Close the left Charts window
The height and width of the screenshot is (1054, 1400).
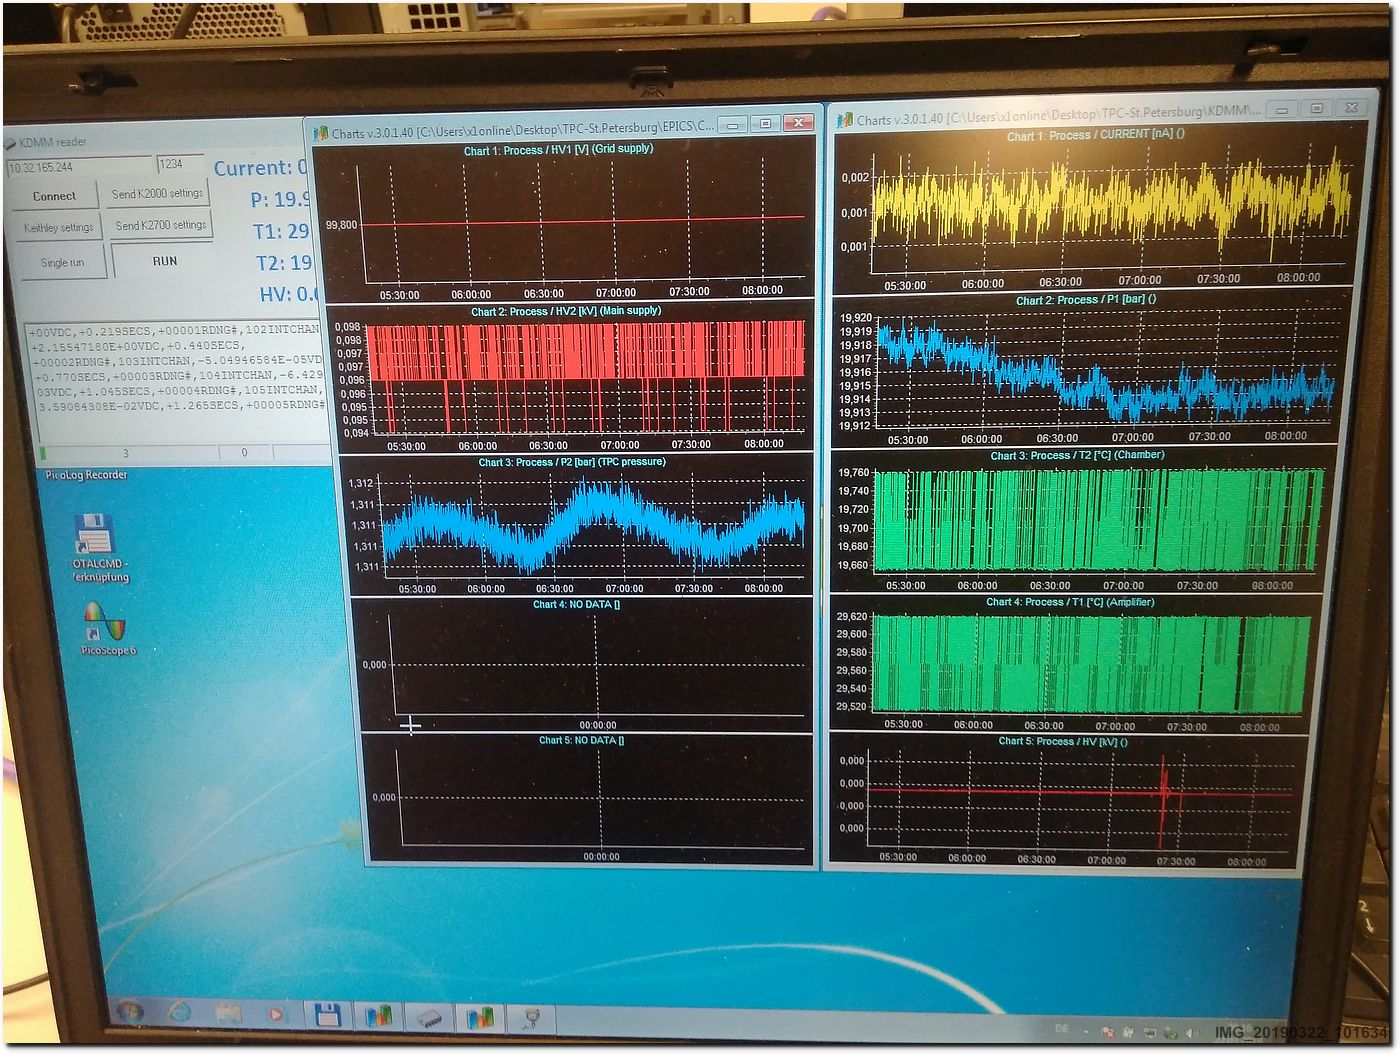(x=799, y=123)
